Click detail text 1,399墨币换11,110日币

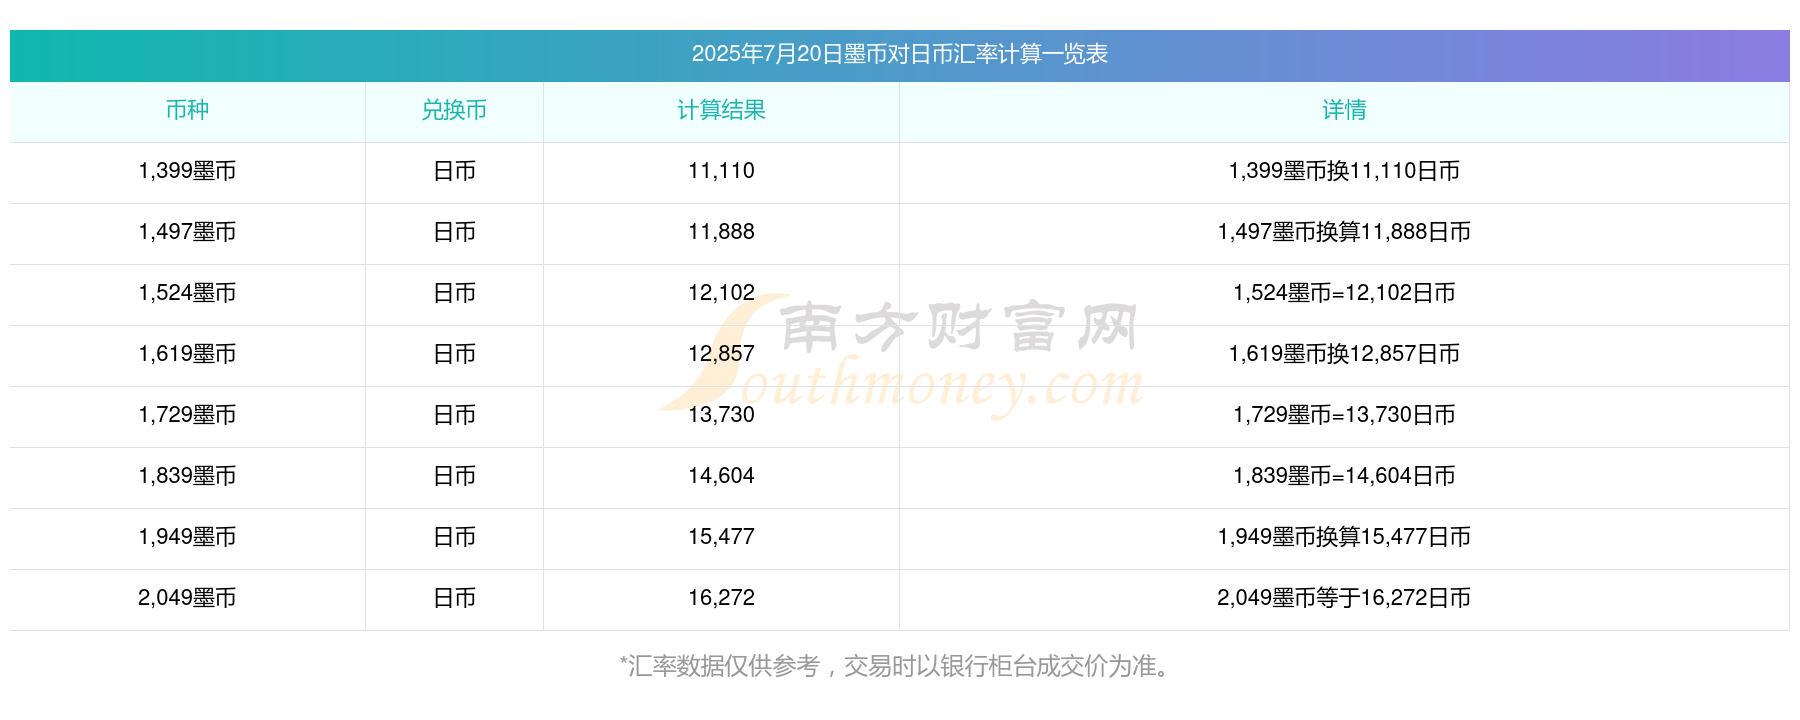click(x=1344, y=171)
